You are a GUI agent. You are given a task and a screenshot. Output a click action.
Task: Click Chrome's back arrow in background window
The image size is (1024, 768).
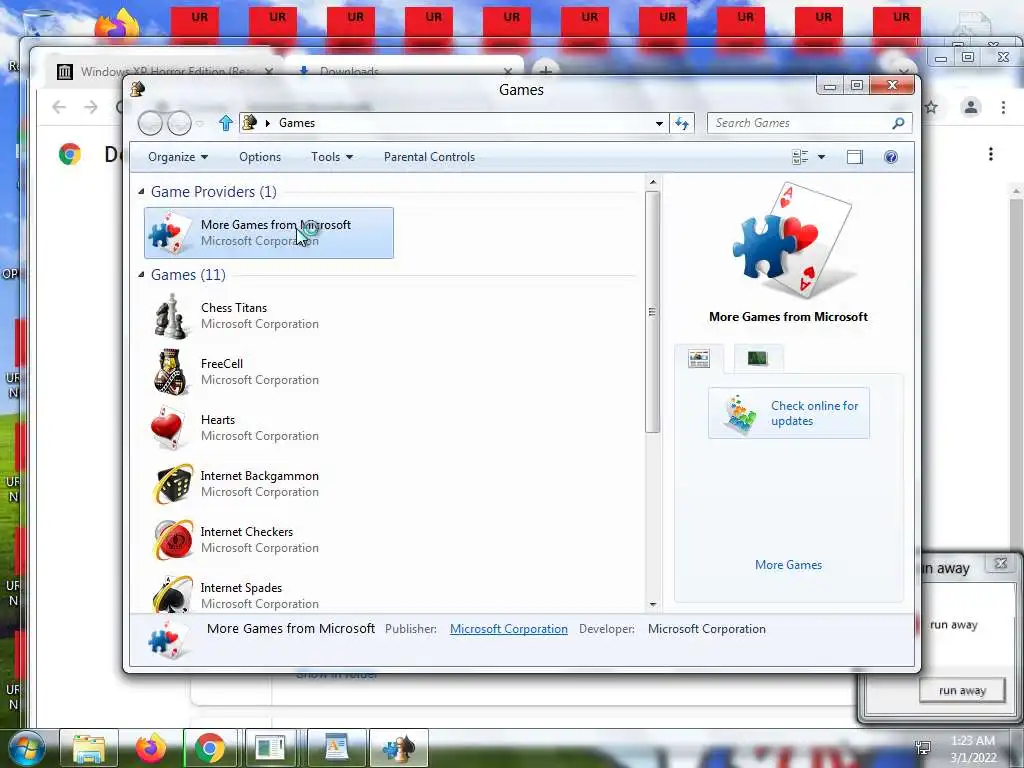click(x=59, y=107)
